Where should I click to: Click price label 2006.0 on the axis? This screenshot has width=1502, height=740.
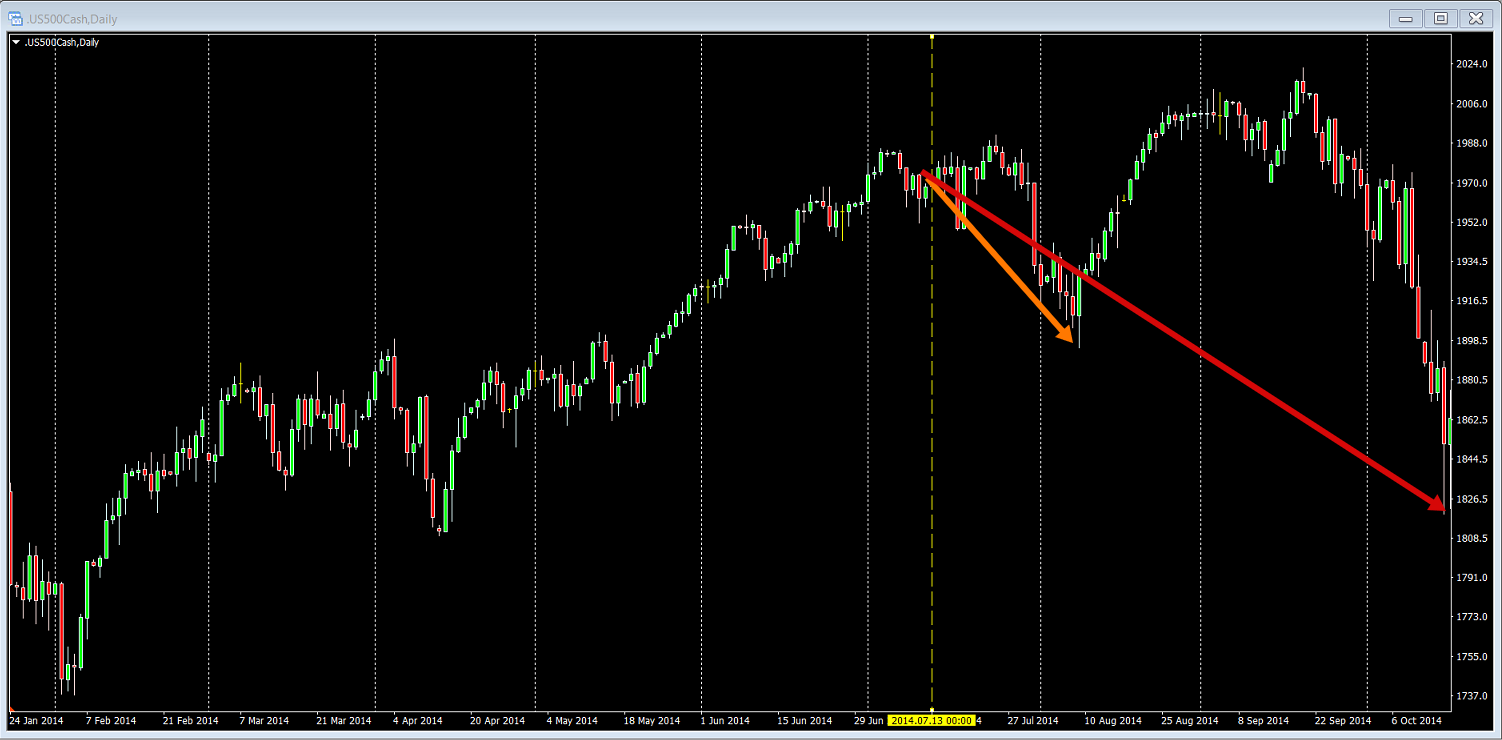(x=1470, y=104)
